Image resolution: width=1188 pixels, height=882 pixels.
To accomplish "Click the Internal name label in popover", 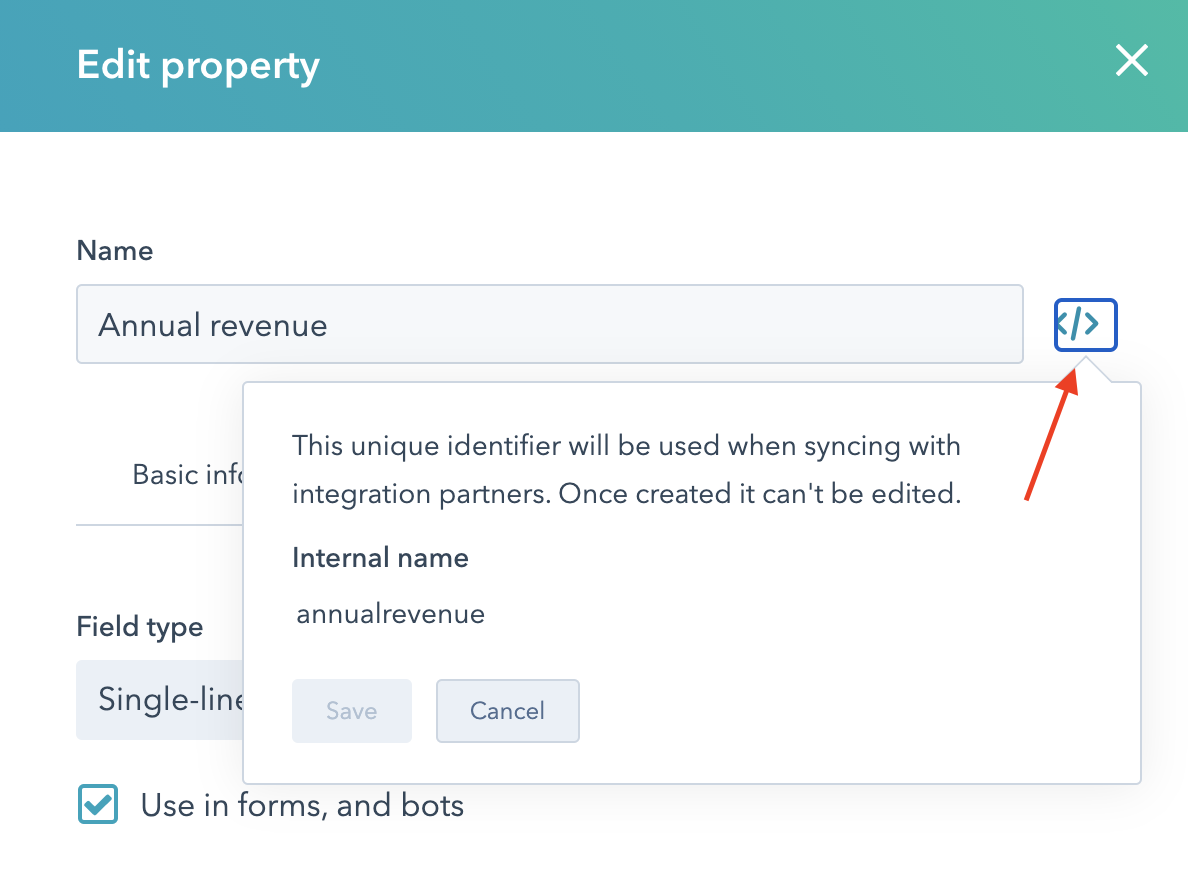I will tap(380, 557).
